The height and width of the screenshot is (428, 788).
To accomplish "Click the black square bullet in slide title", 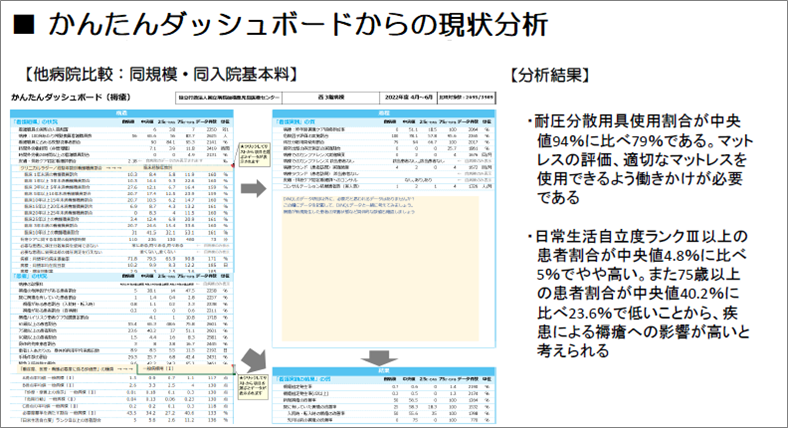I will tap(22, 24).
